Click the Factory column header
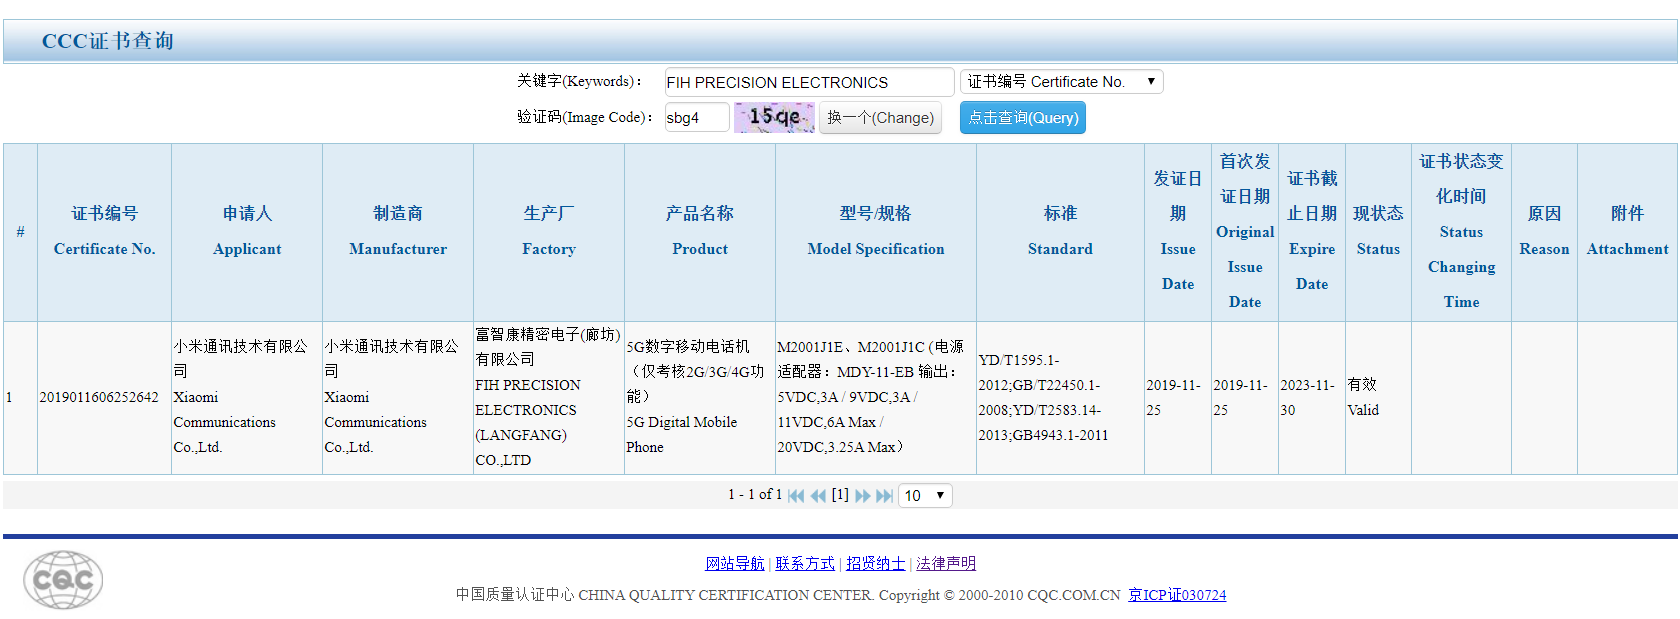This screenshot has width=1680, height=619. point(549,232)
